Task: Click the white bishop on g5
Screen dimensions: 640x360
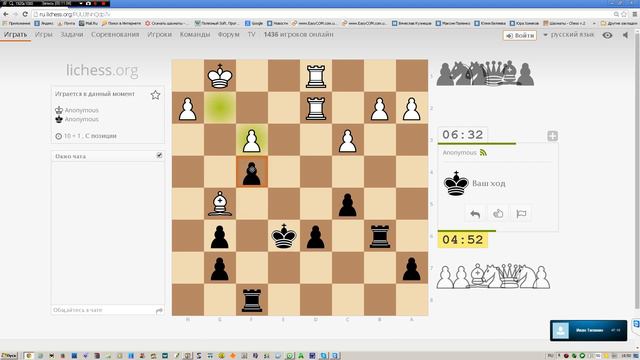Action: pos(220,204)
